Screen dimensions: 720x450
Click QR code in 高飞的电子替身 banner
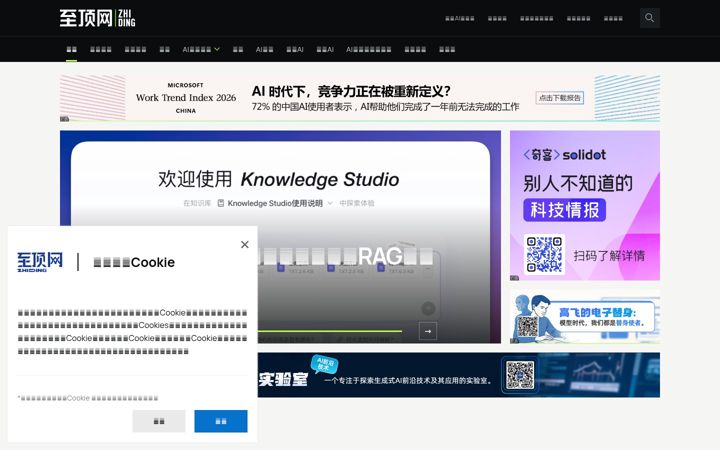pos(528,326)
